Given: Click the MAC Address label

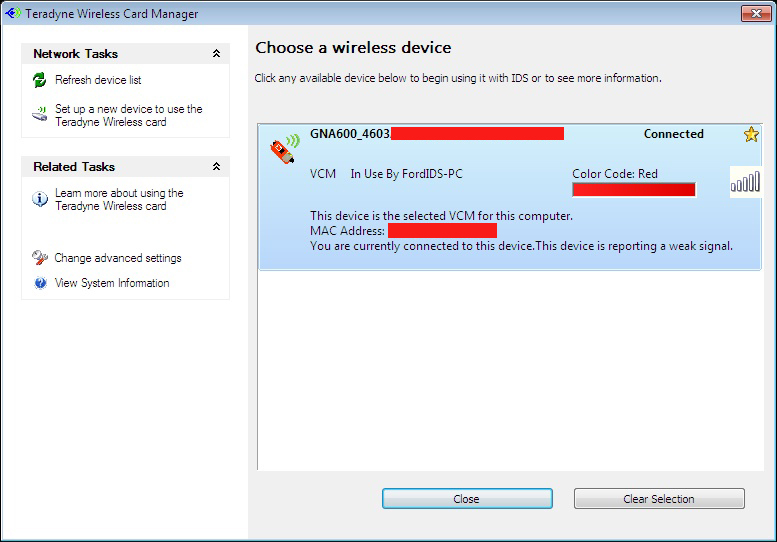Looking at the screenshot, I should pyautogui.click(x=347, y=231).
